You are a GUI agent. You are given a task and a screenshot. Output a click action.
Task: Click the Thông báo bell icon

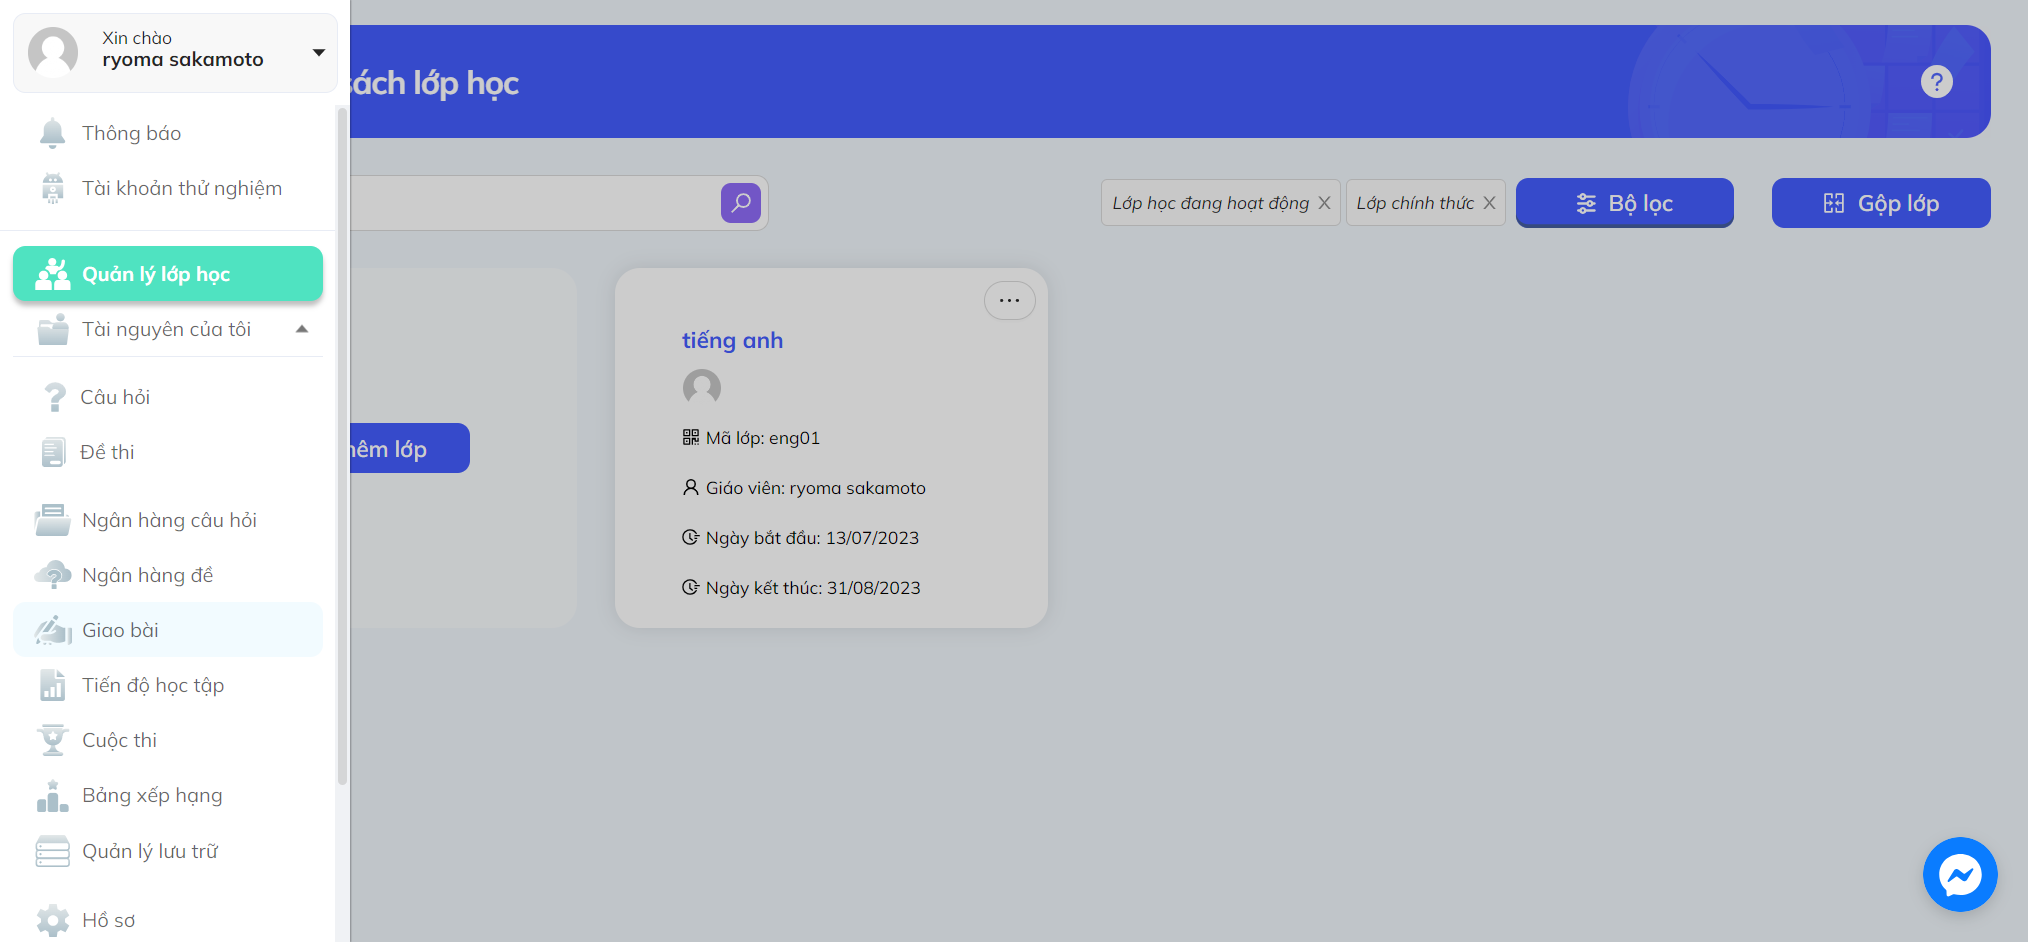52,133
